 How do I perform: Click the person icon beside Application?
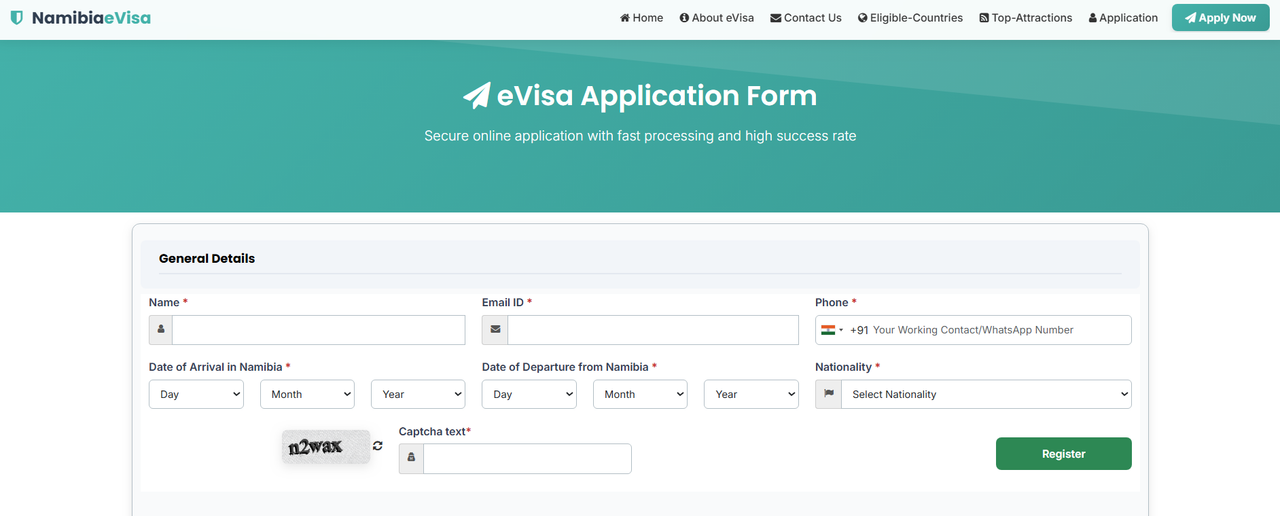[x=1093, y=18]
